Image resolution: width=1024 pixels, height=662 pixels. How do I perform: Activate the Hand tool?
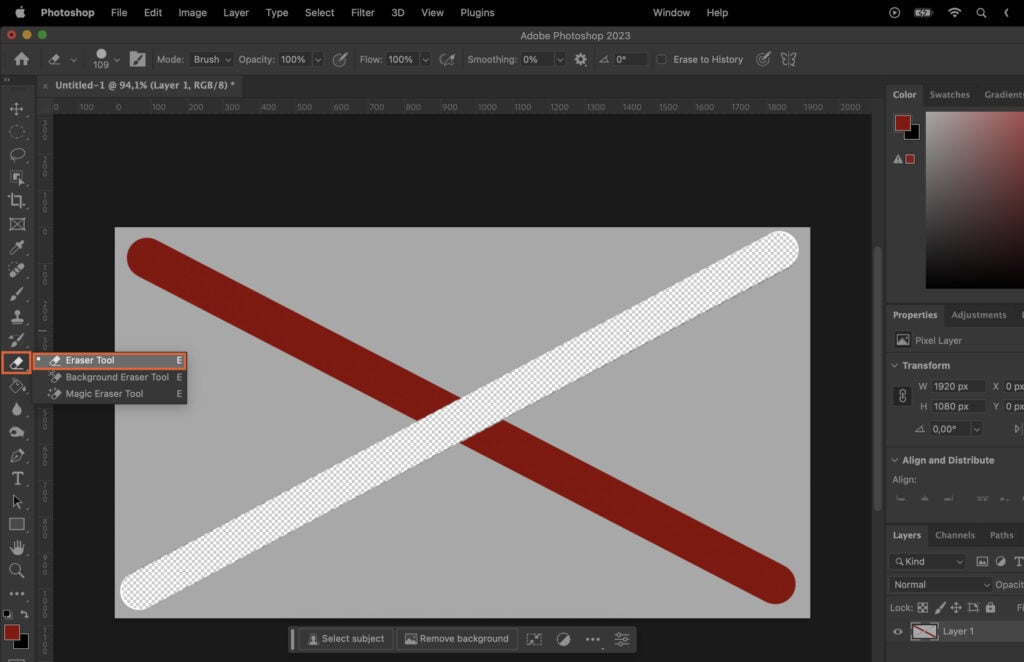(x=16, y=547)
